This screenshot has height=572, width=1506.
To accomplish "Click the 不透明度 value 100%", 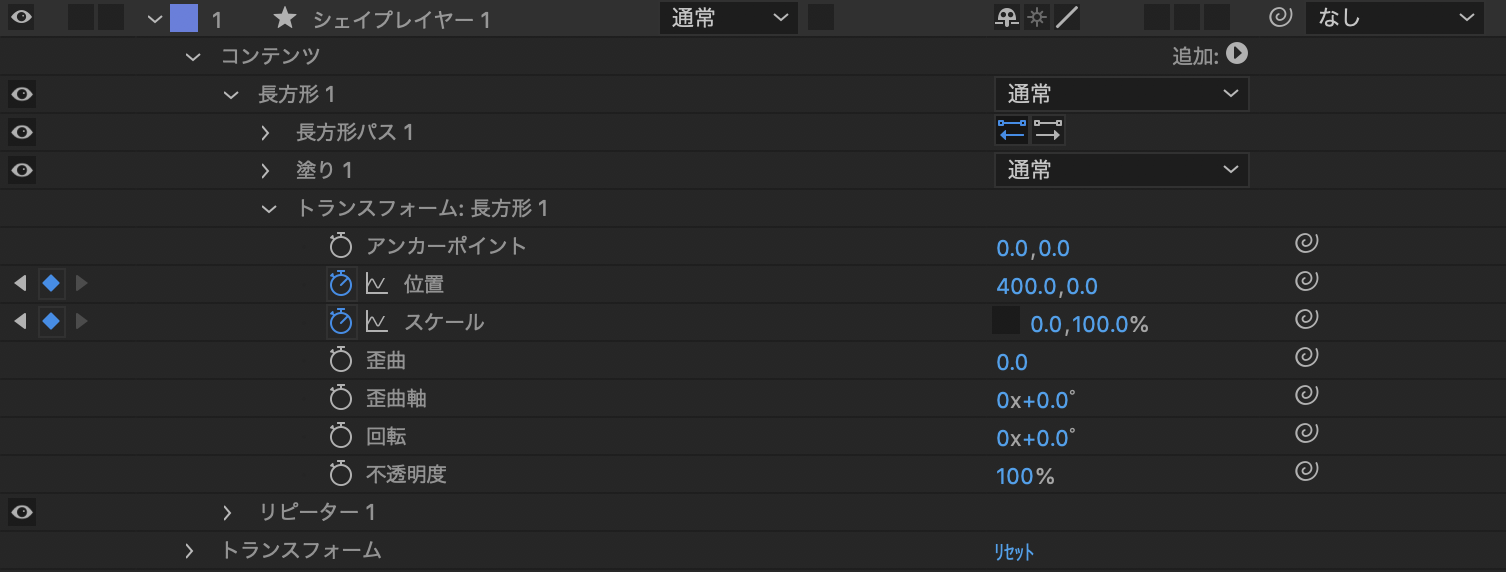I will 1025,476.
